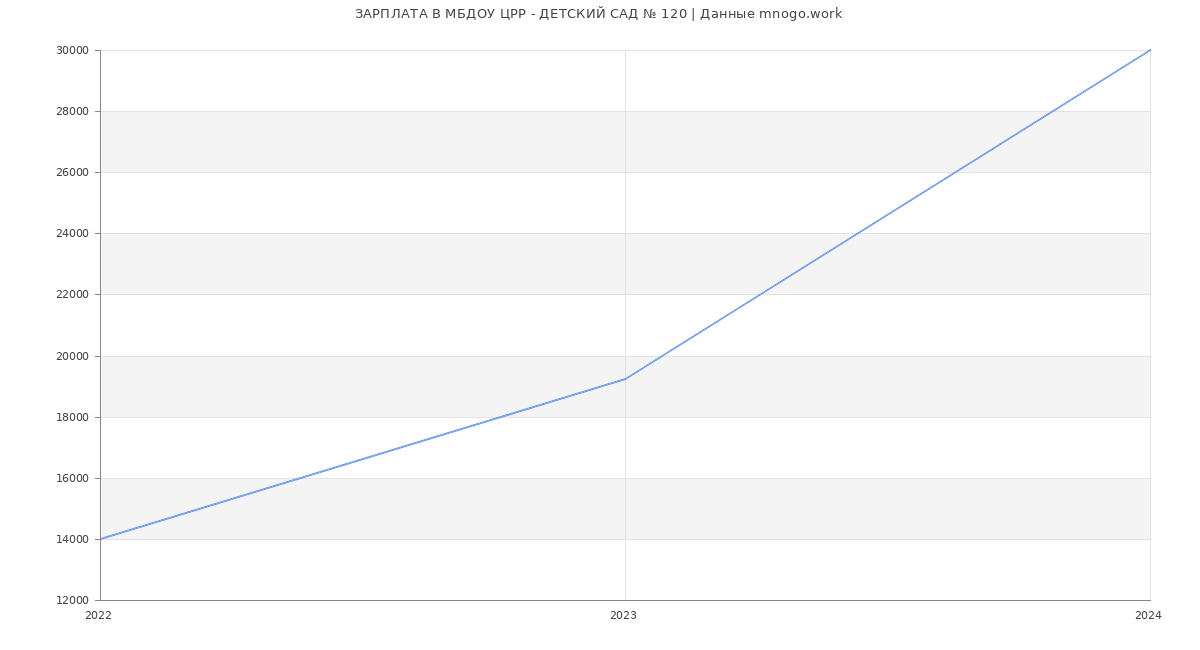Click the blue line between 2022 and 2023
This screenshot has width=1200, height=650.
(x=363, y=459)
